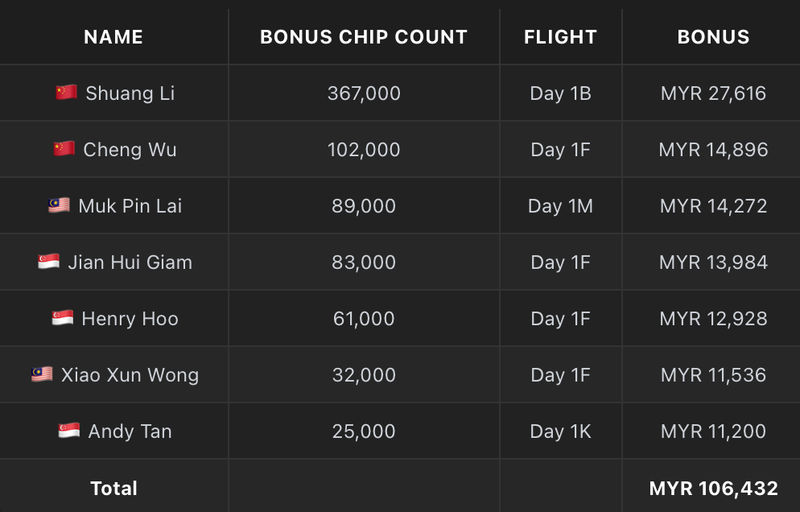The image size is (800, 512).
Task: Click the MYR 106,432 total bonus
Action: (x=713, y=488)
